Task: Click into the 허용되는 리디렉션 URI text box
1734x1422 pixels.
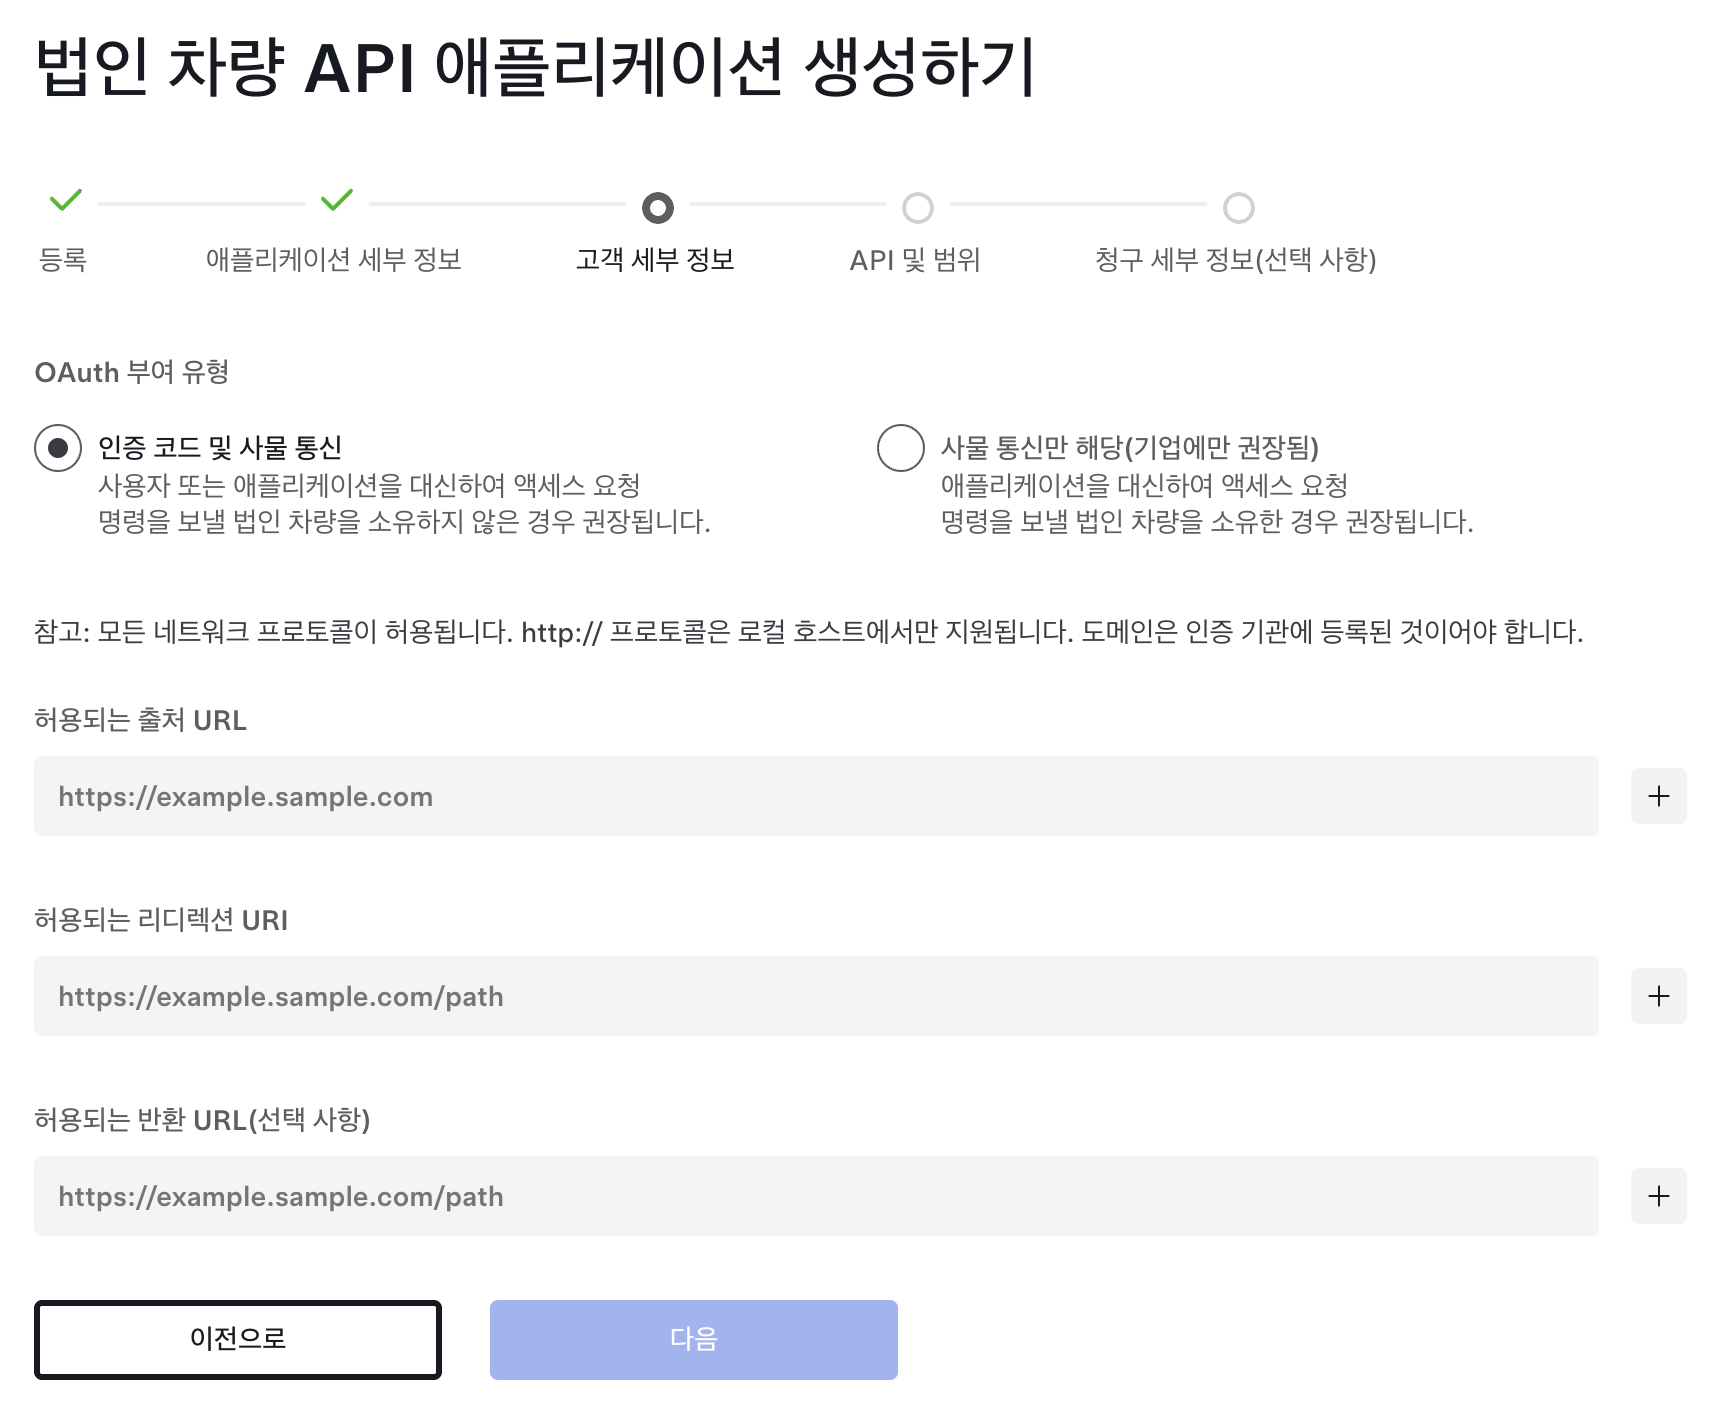Action: [x=815, y=996]
